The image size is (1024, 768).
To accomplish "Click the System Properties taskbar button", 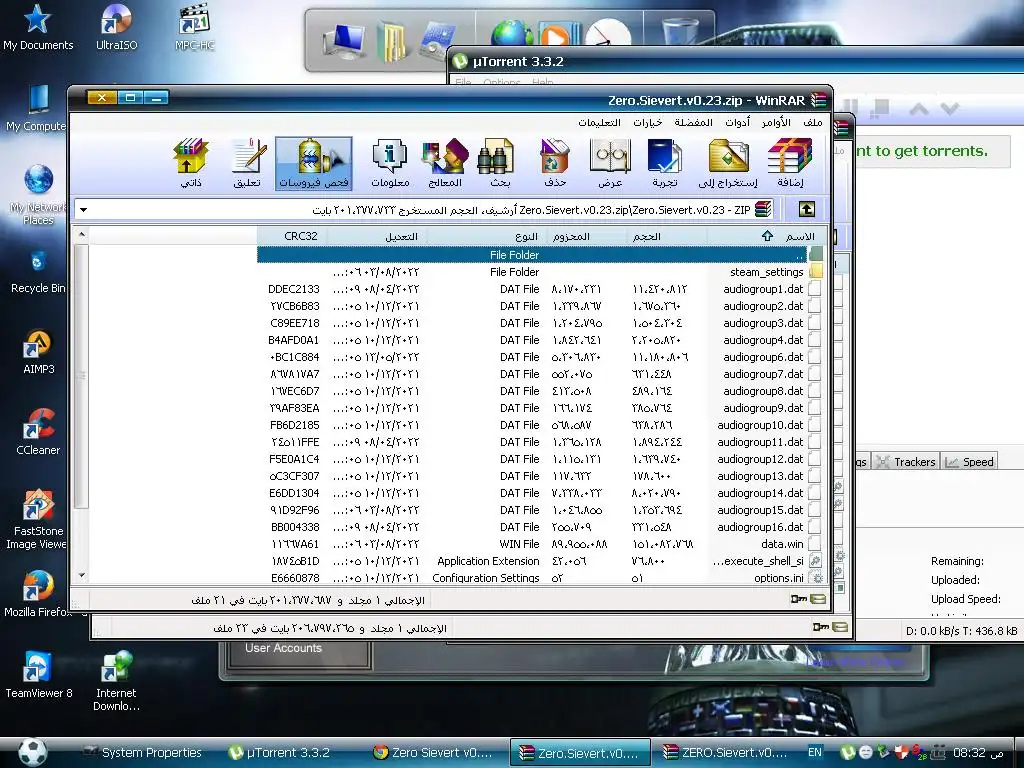I will (x=142, y=752).
